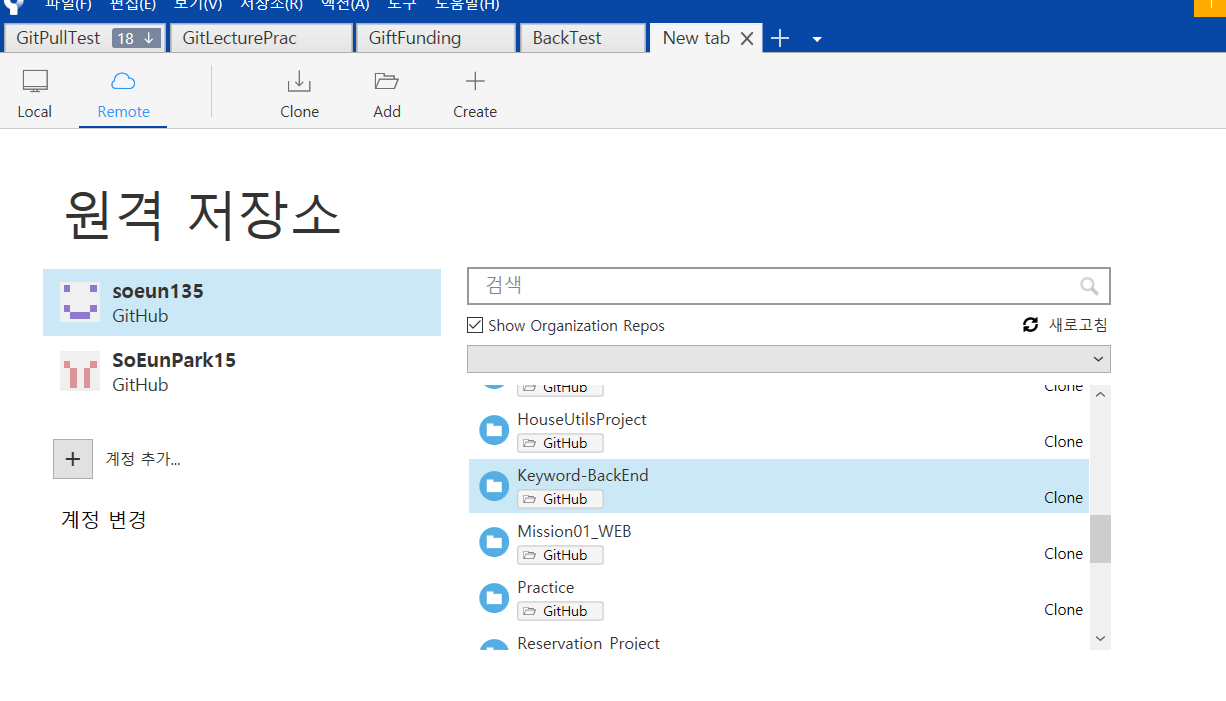Click the Add folder toolbar icon
The image size is (1226, 701).
coord(386,82)
